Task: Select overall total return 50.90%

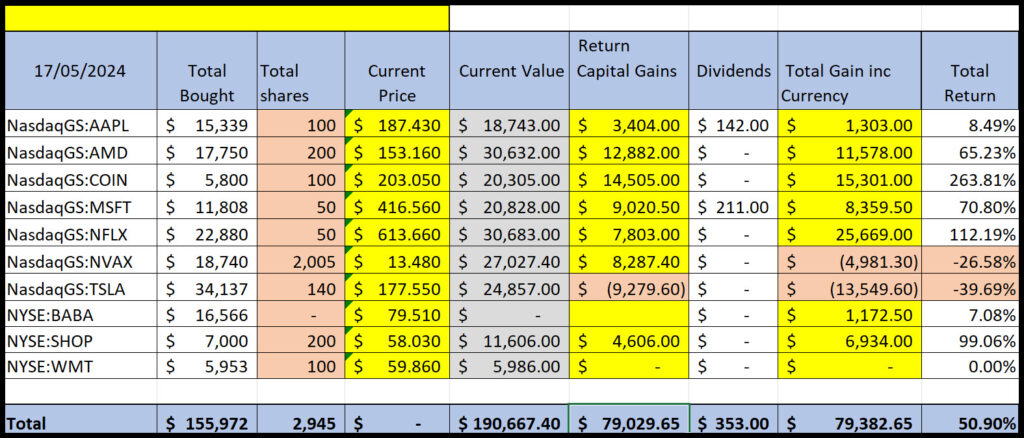Action: tap(970, 420)
